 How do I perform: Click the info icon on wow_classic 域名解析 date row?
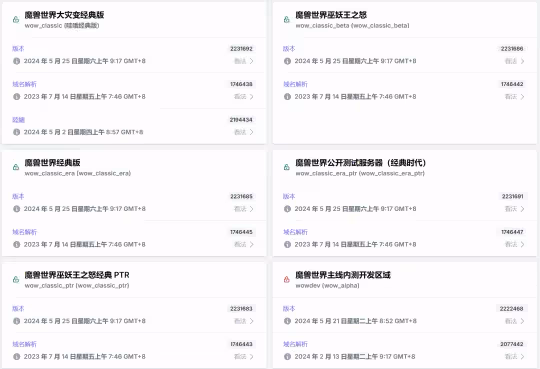coord(17,96)
